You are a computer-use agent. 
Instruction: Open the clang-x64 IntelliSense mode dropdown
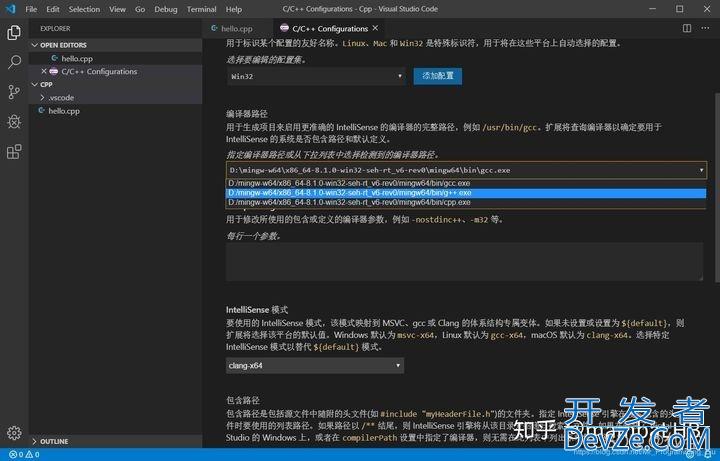315,365
